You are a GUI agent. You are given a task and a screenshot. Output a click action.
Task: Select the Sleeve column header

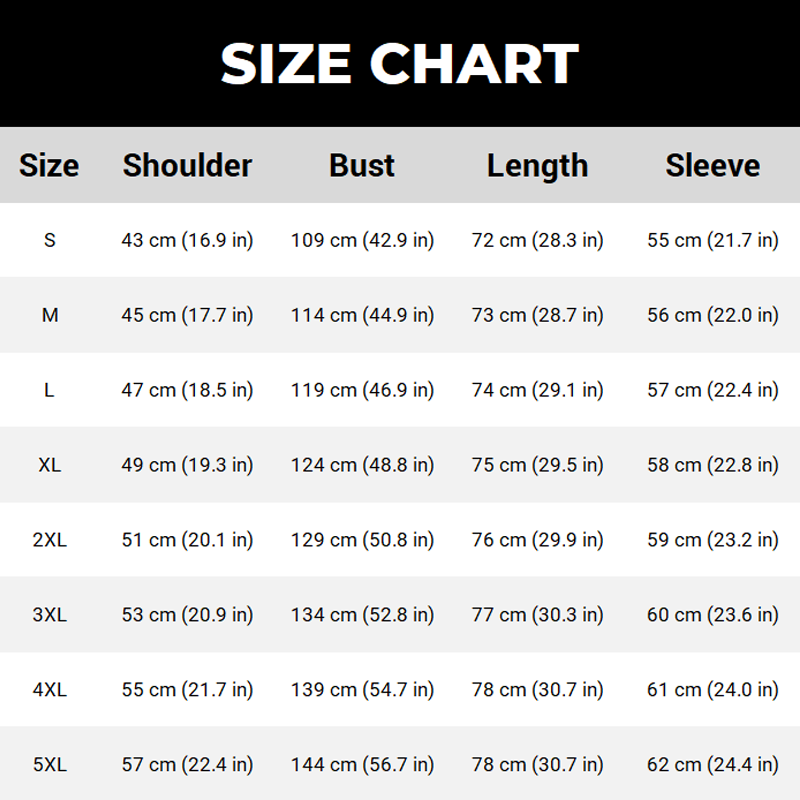(712, 165)
